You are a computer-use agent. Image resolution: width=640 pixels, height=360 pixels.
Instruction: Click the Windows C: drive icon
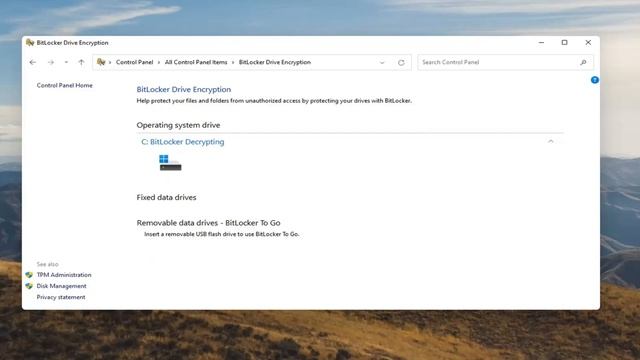[170, 162]
